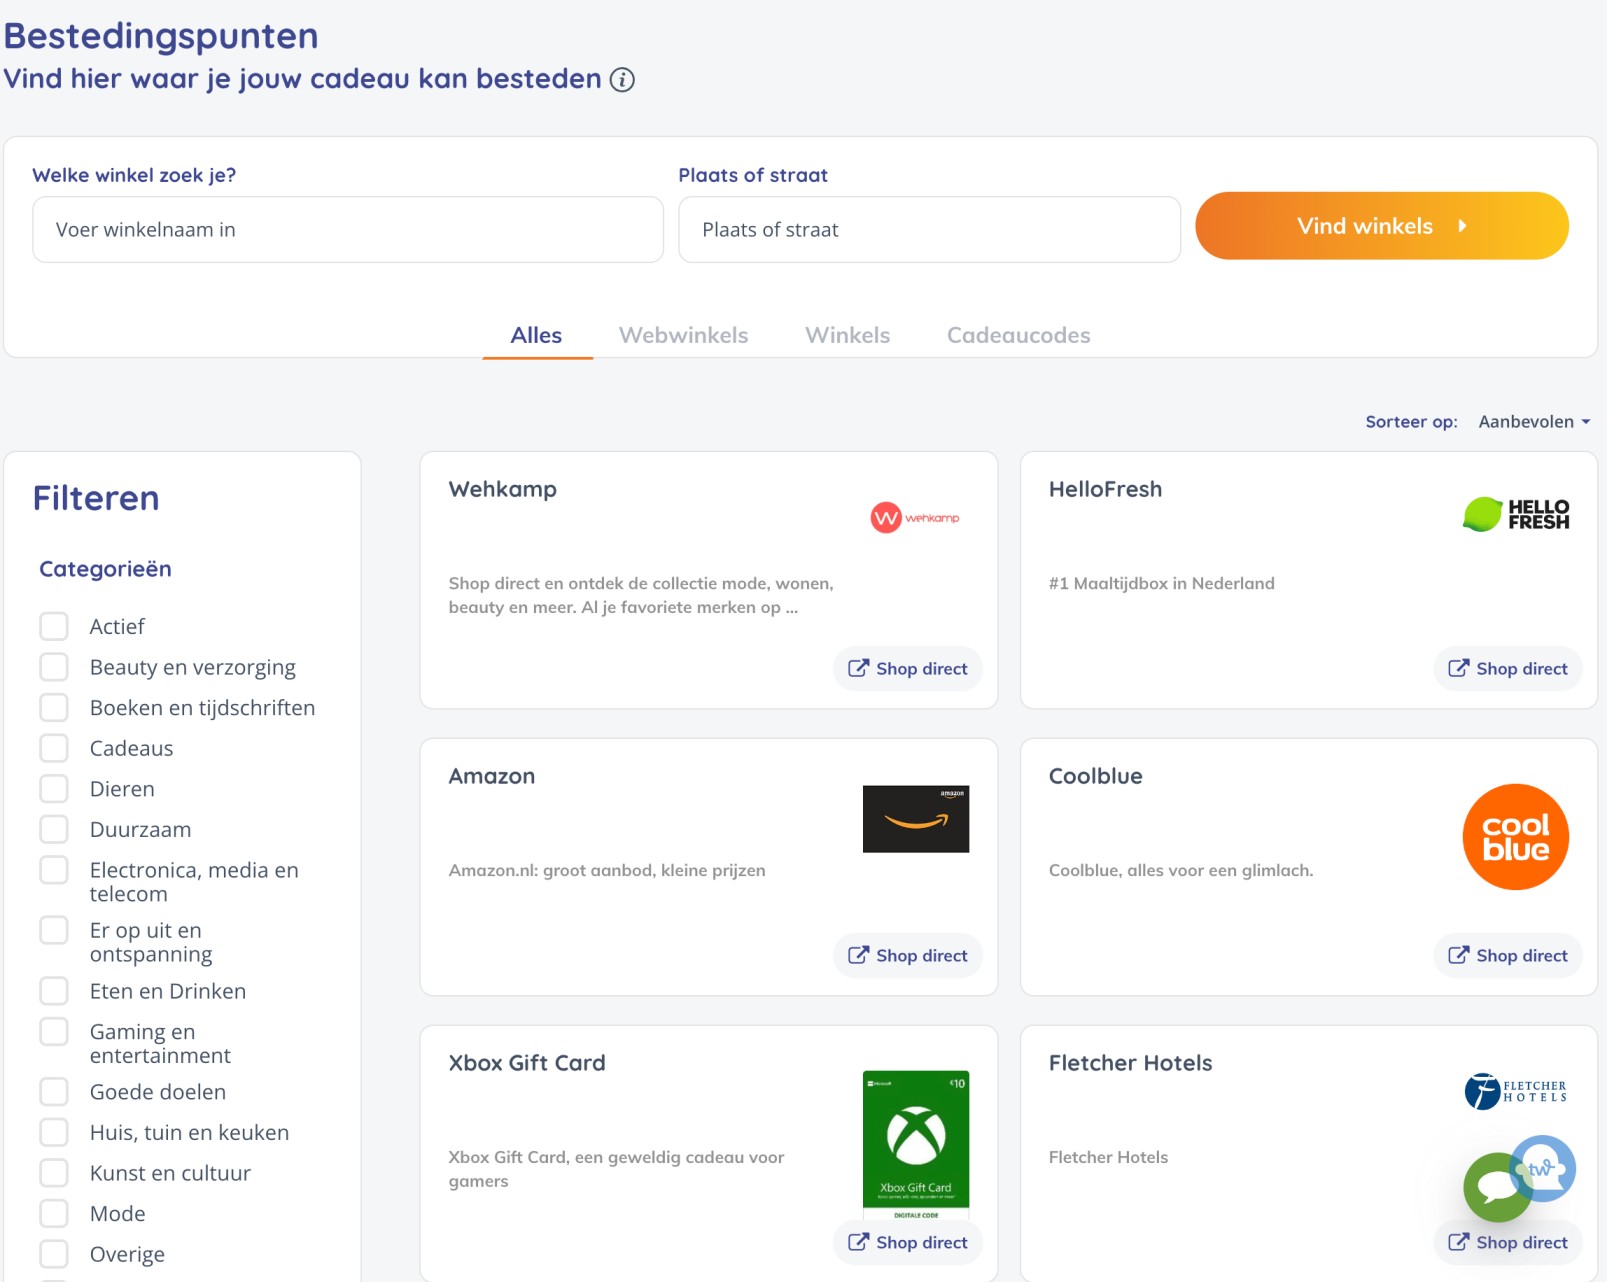Switch to the Webwinkels tab
Screen dimensions: 1607x1282
pos(683,335)
